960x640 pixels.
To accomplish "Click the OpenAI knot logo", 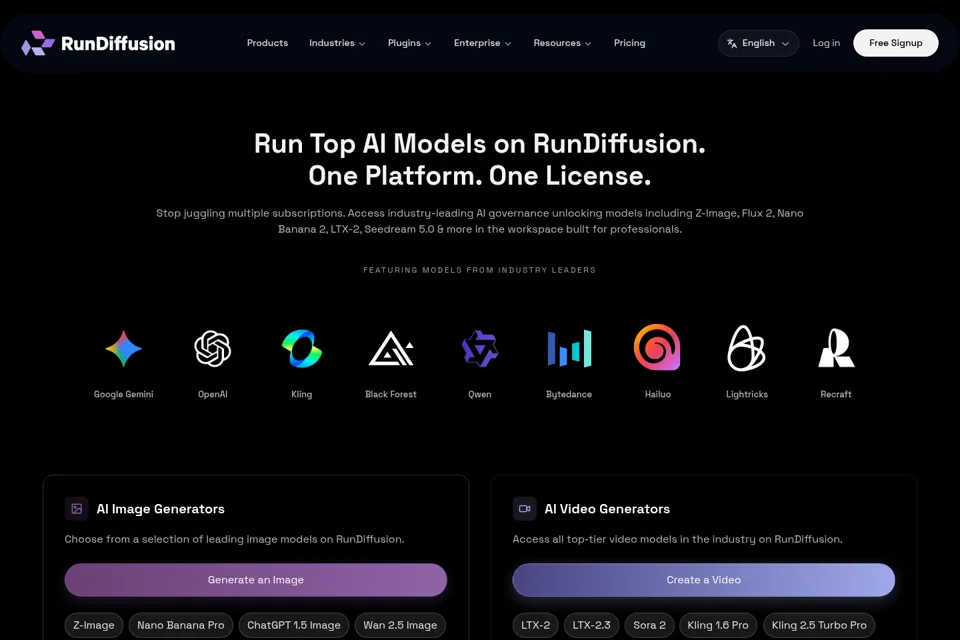I will (212, 348).
